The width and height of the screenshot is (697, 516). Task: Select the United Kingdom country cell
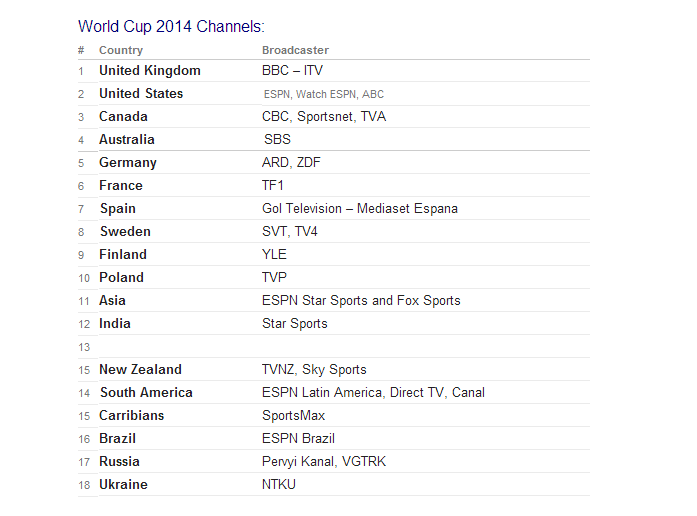coord(150,71)
